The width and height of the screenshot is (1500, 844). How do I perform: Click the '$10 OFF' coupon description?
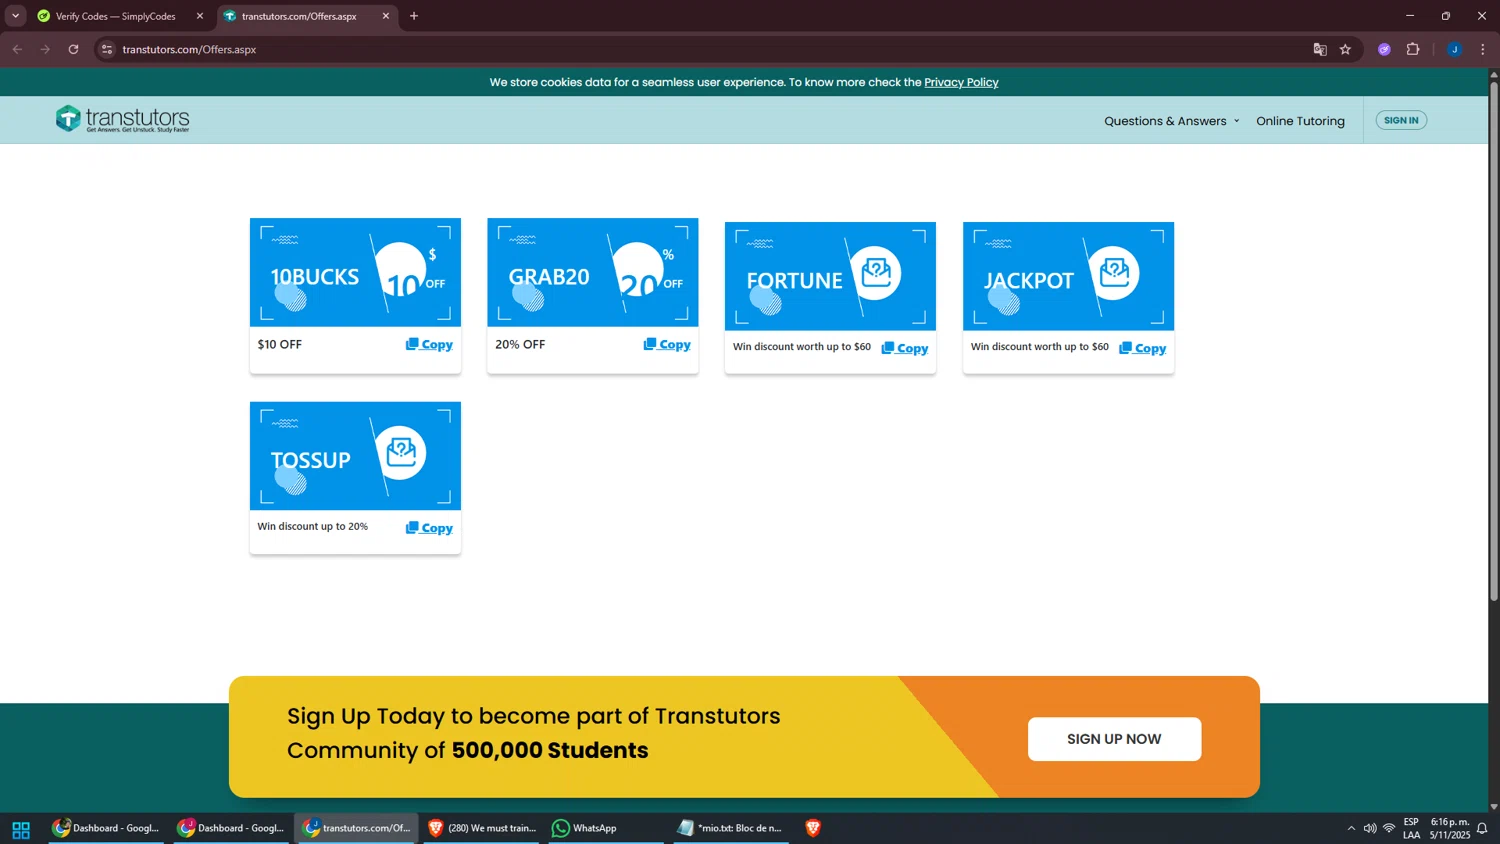280,344
